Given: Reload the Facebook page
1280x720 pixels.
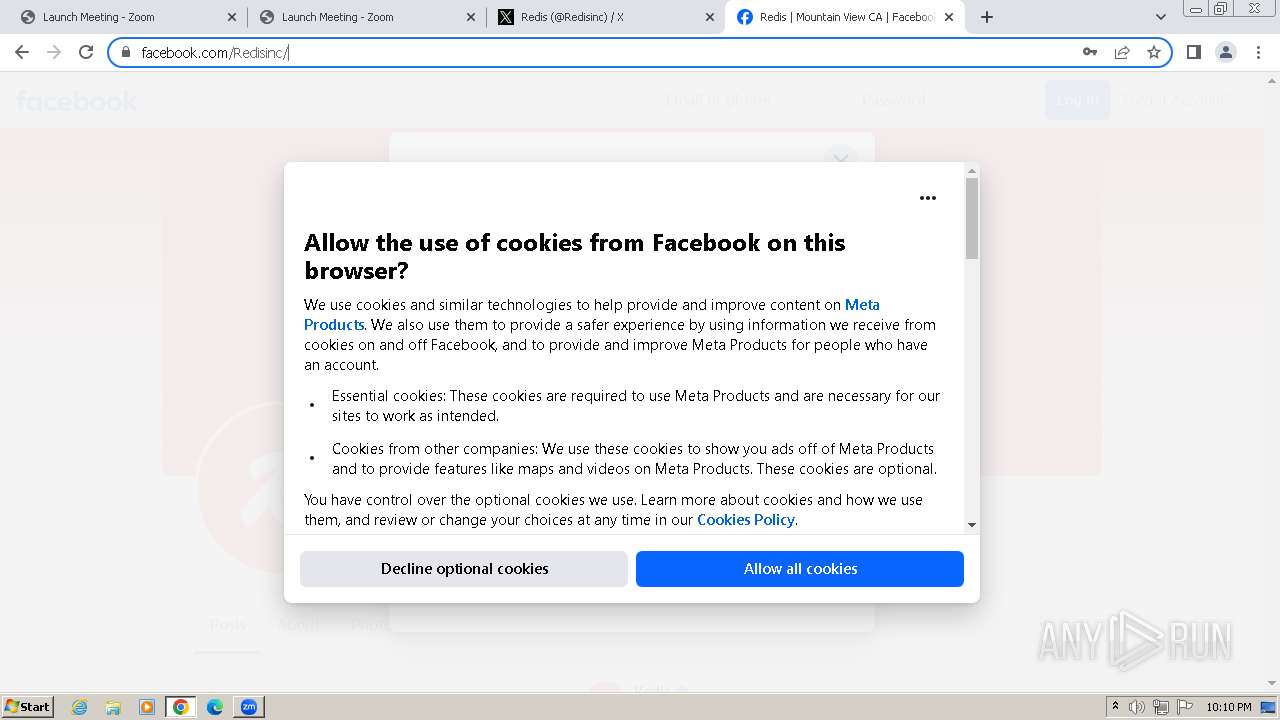Looking at the screenshot, I should click(x=86, y=52).
